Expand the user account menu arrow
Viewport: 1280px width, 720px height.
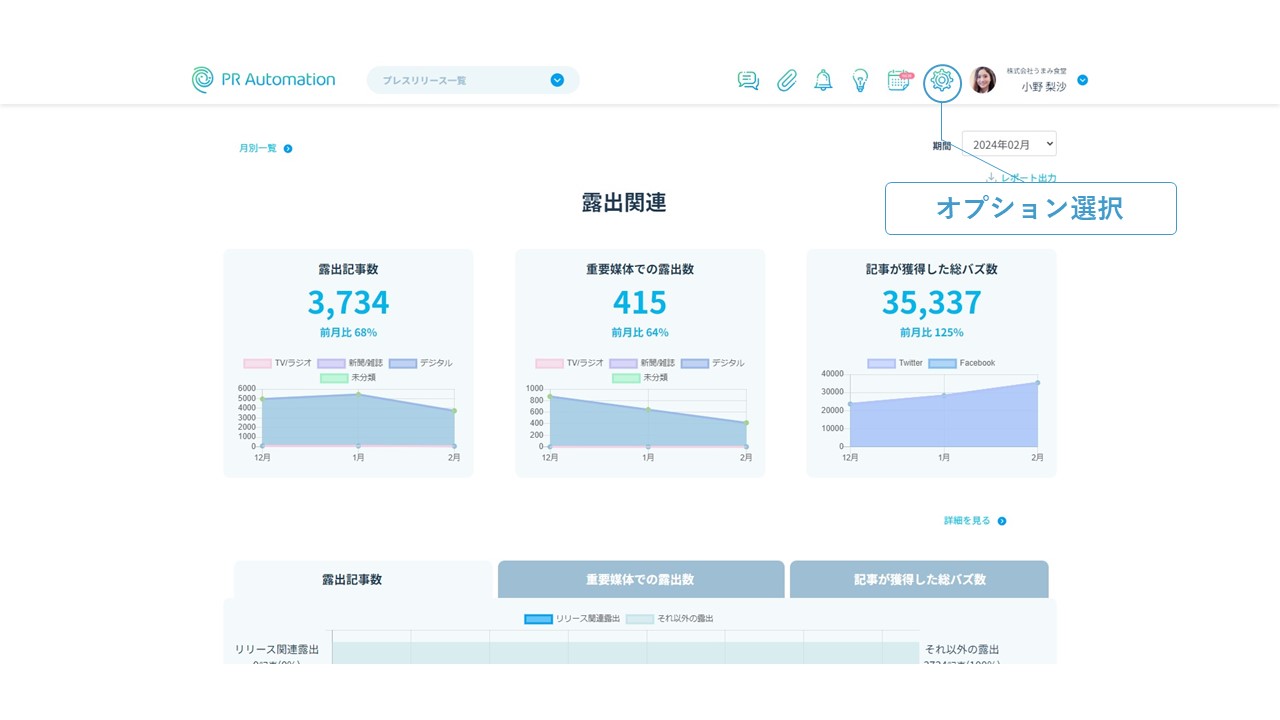(1082, 80)
